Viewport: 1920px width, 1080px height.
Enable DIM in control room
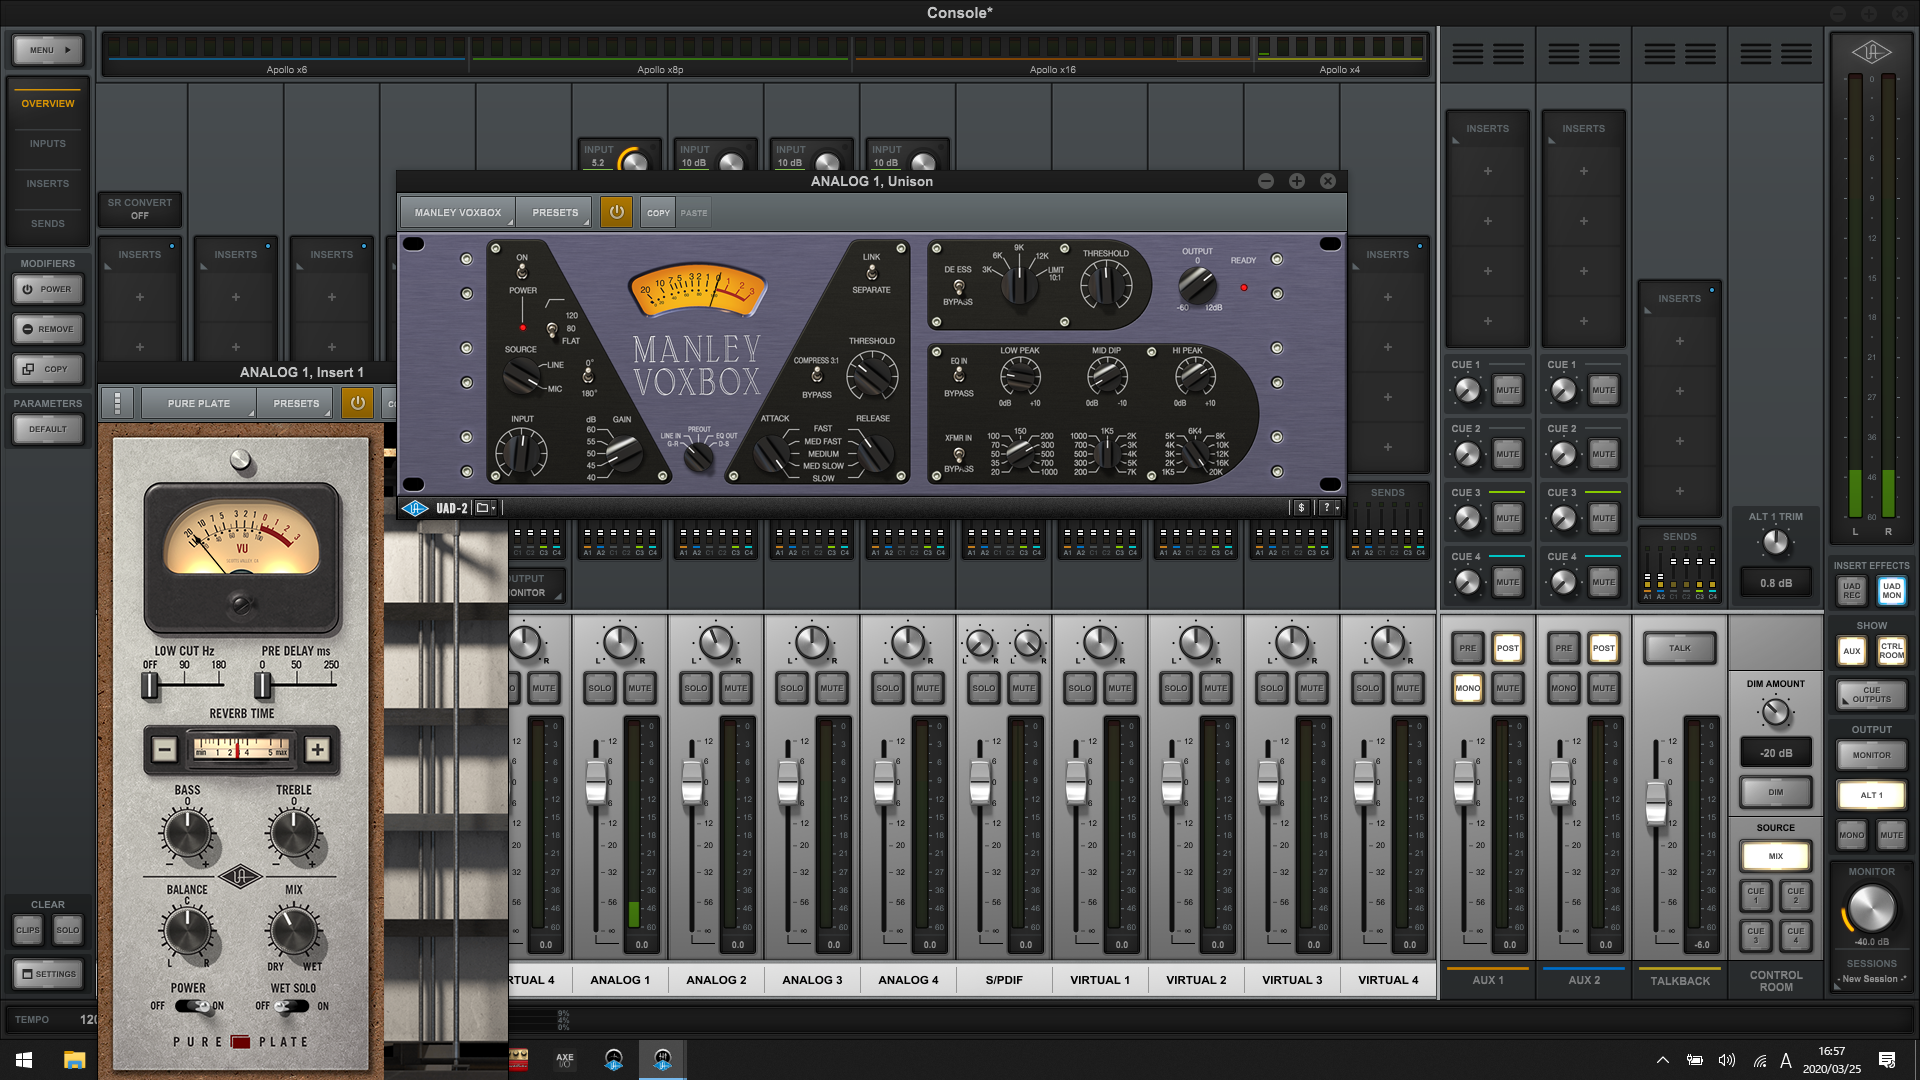pos(1775,792)
